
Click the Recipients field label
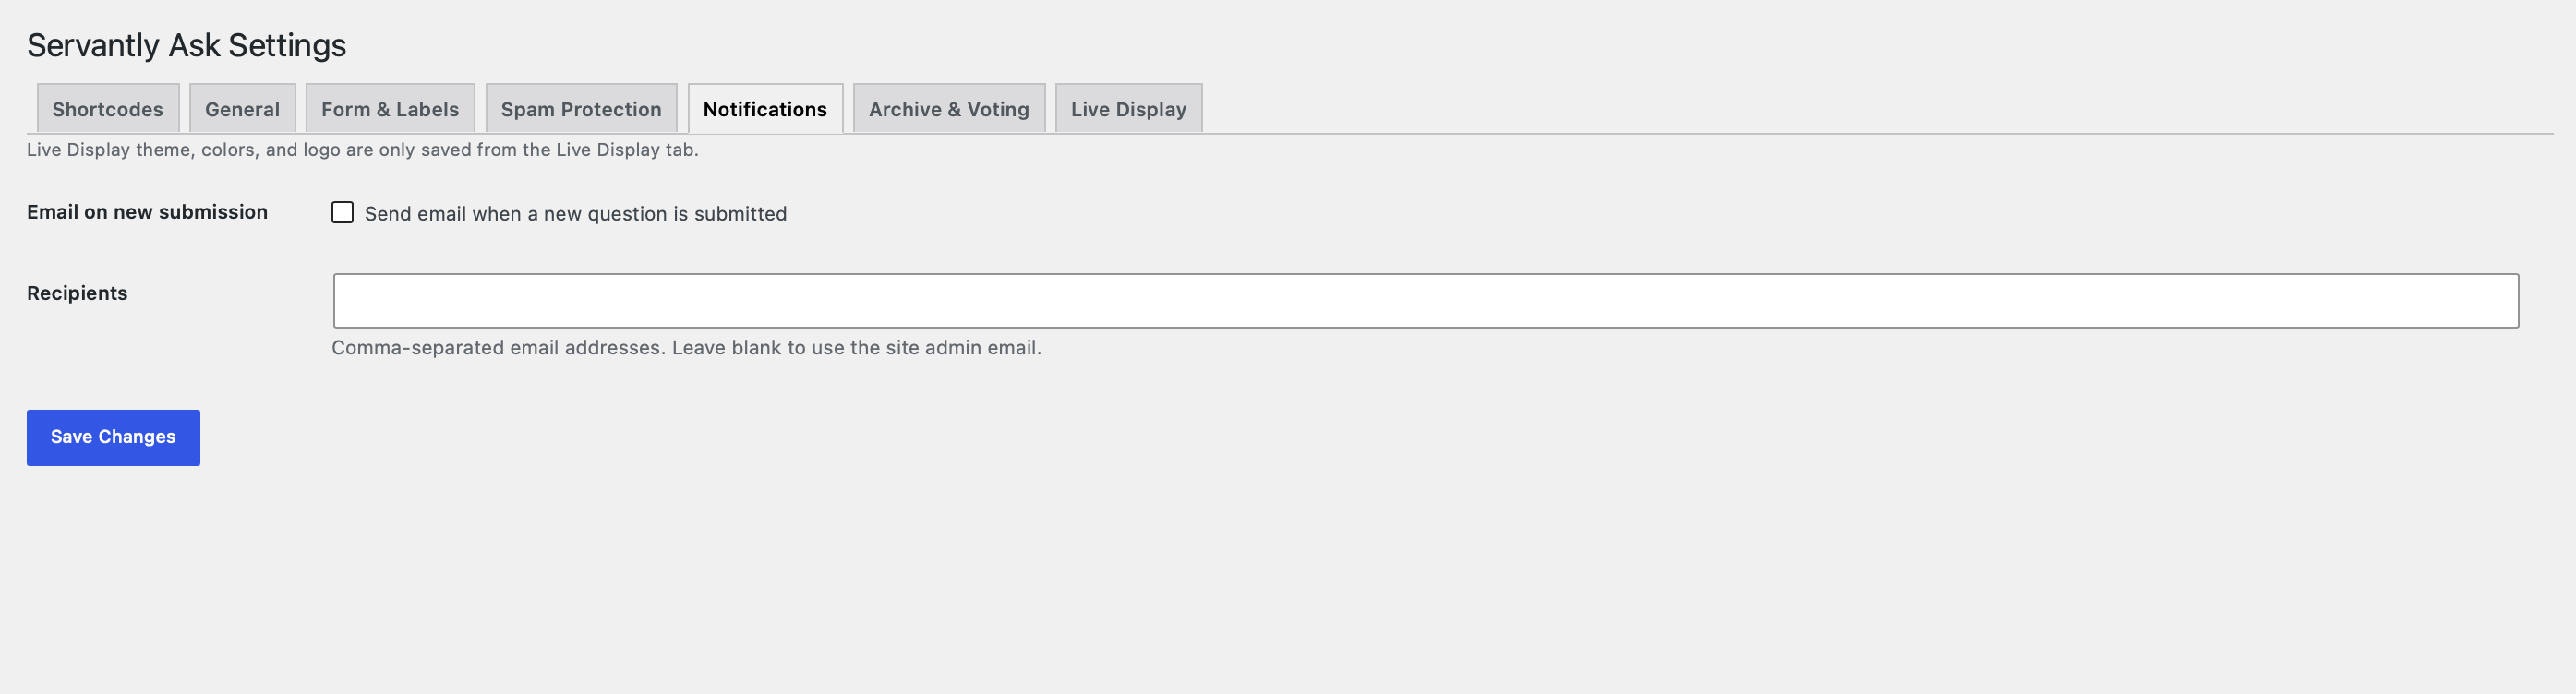click(77, 293)
